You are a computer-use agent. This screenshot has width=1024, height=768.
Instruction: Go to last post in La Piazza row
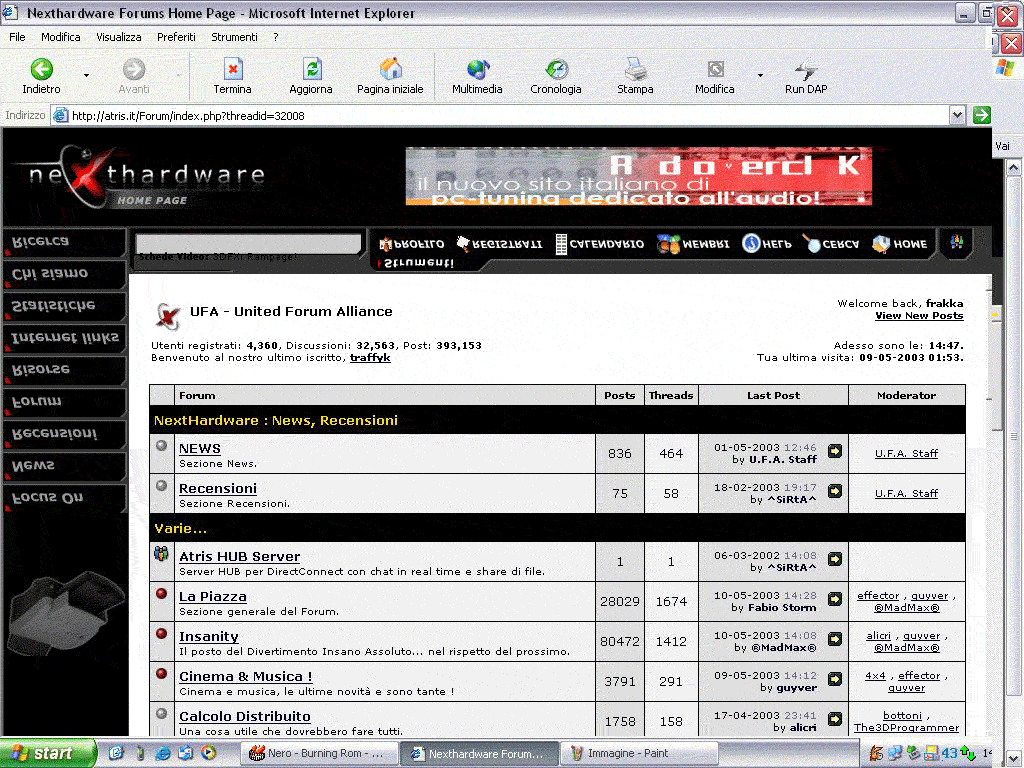(x=835, y=599)
